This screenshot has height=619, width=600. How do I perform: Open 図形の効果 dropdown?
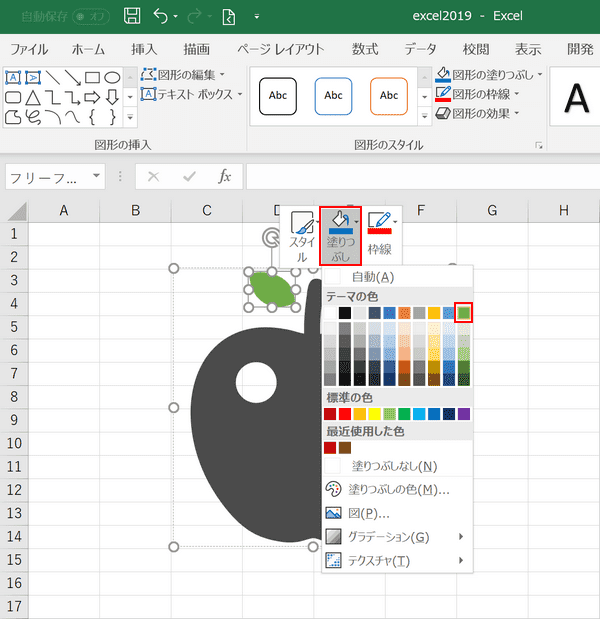click(x=478, y=114)
